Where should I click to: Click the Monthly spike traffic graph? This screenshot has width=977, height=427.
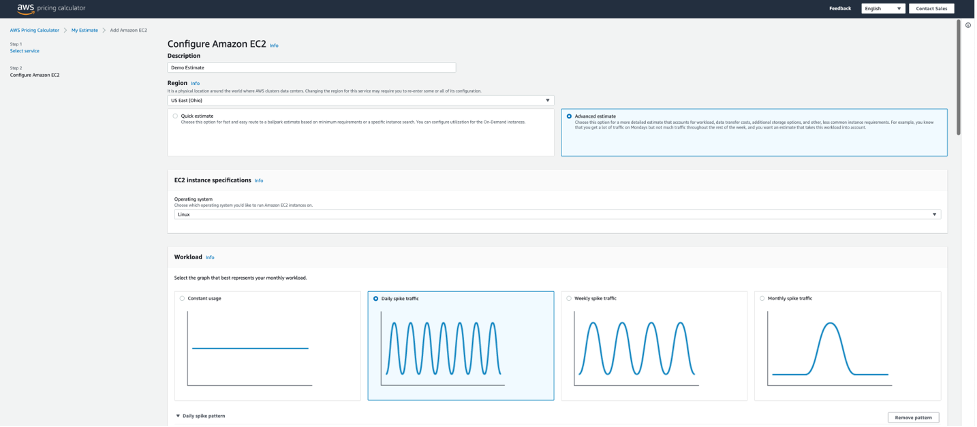tap(830, 348)
